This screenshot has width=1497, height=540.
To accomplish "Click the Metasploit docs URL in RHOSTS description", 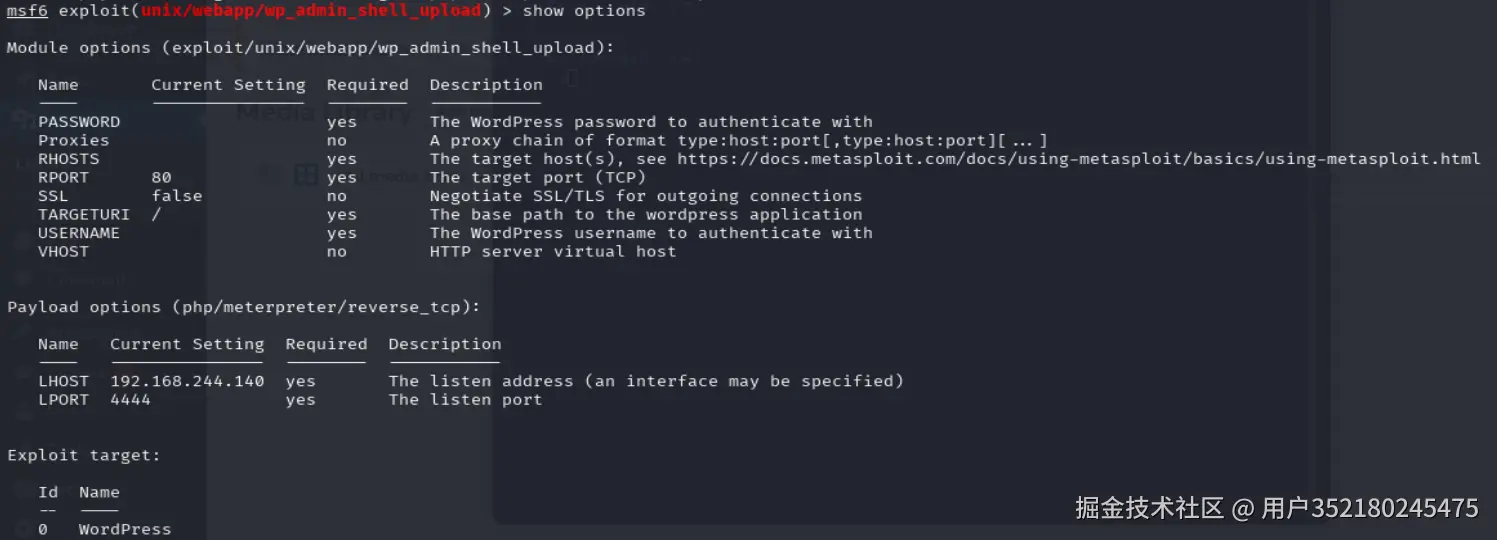I will click(1078, 159).
